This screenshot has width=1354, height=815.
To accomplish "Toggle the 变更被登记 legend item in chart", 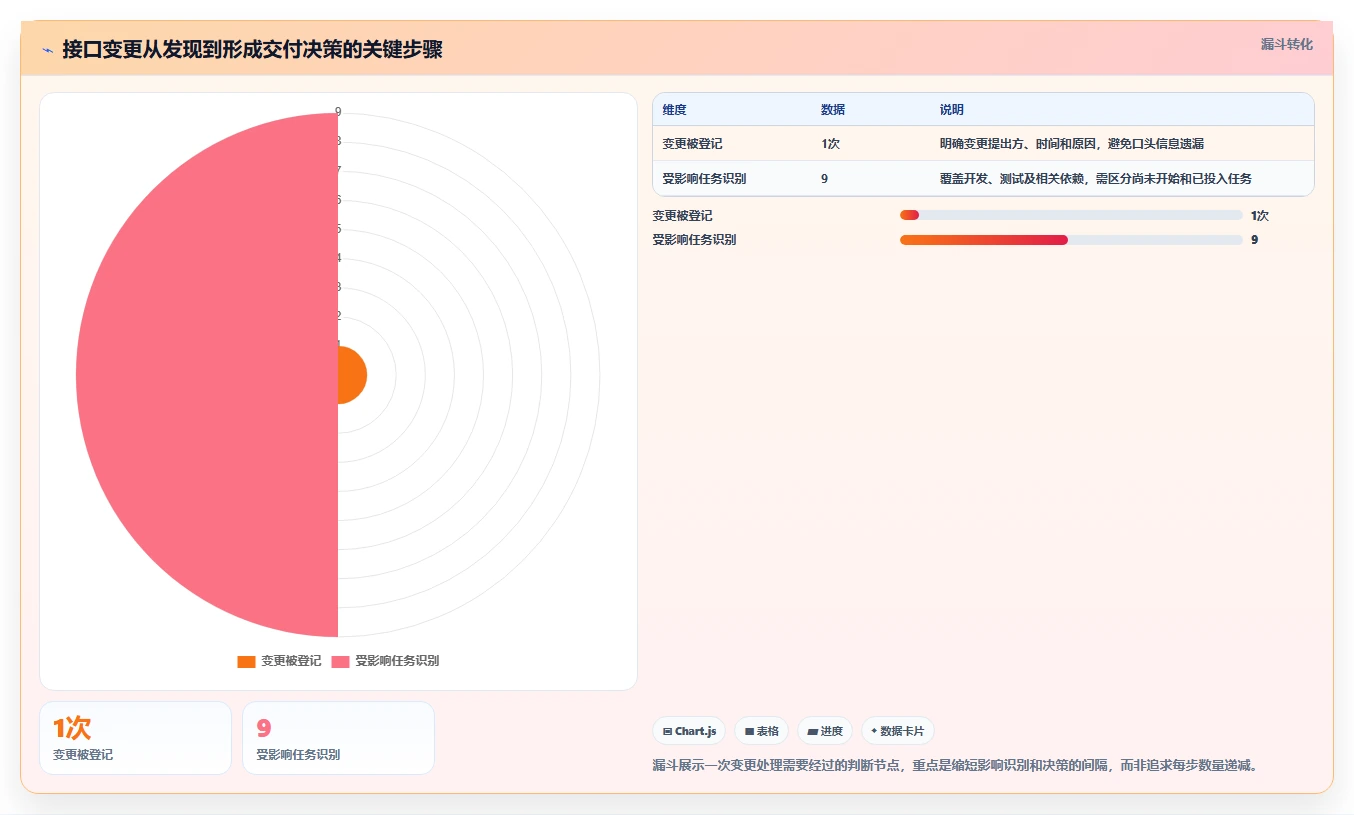I will coord(279,661).
